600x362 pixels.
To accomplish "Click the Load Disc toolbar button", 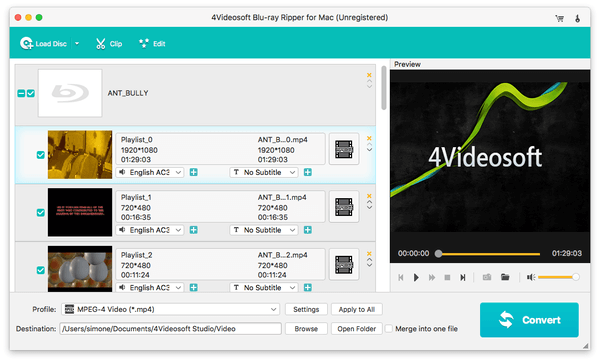I will [x=43, y=44].
